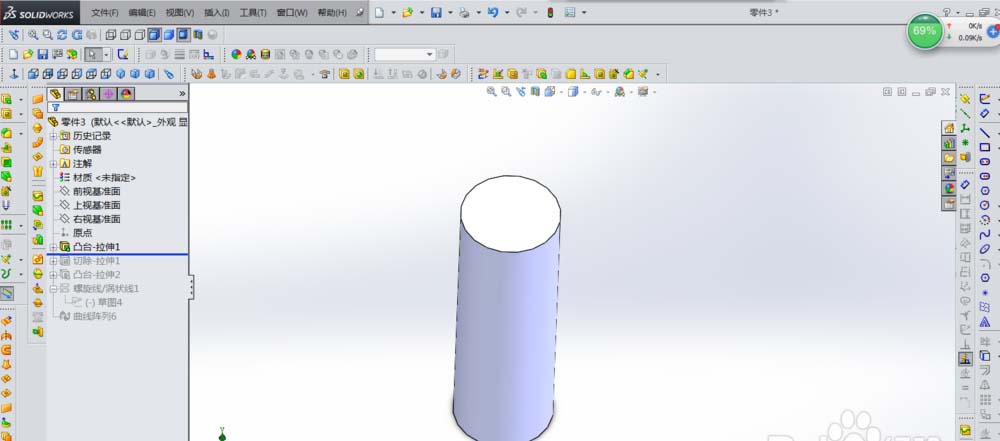Switch to the ConfigurationManager tab
The width and height of the screenshot is (1000, 441).
(x=91, y=94)
